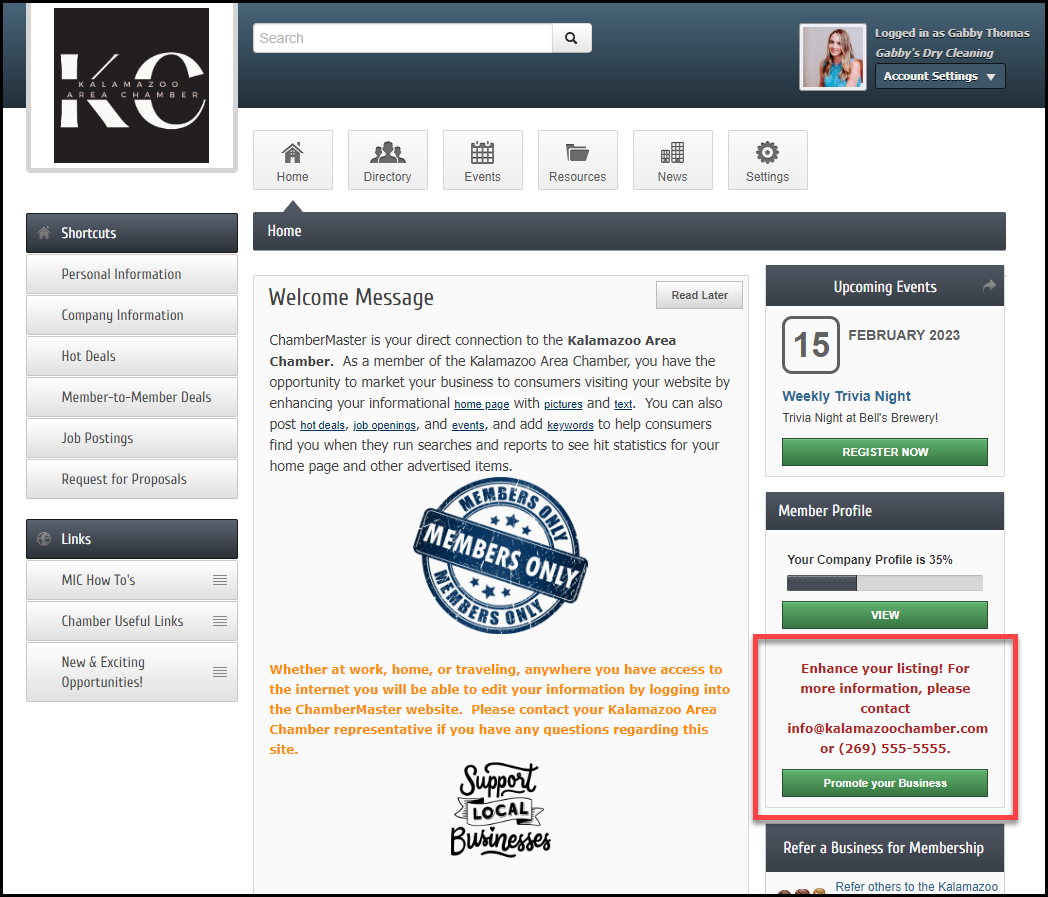Image resolution: width=1048 pixels, height=897 pixels.
Task: Click Promote your Business button
Action: click(884, 783)
